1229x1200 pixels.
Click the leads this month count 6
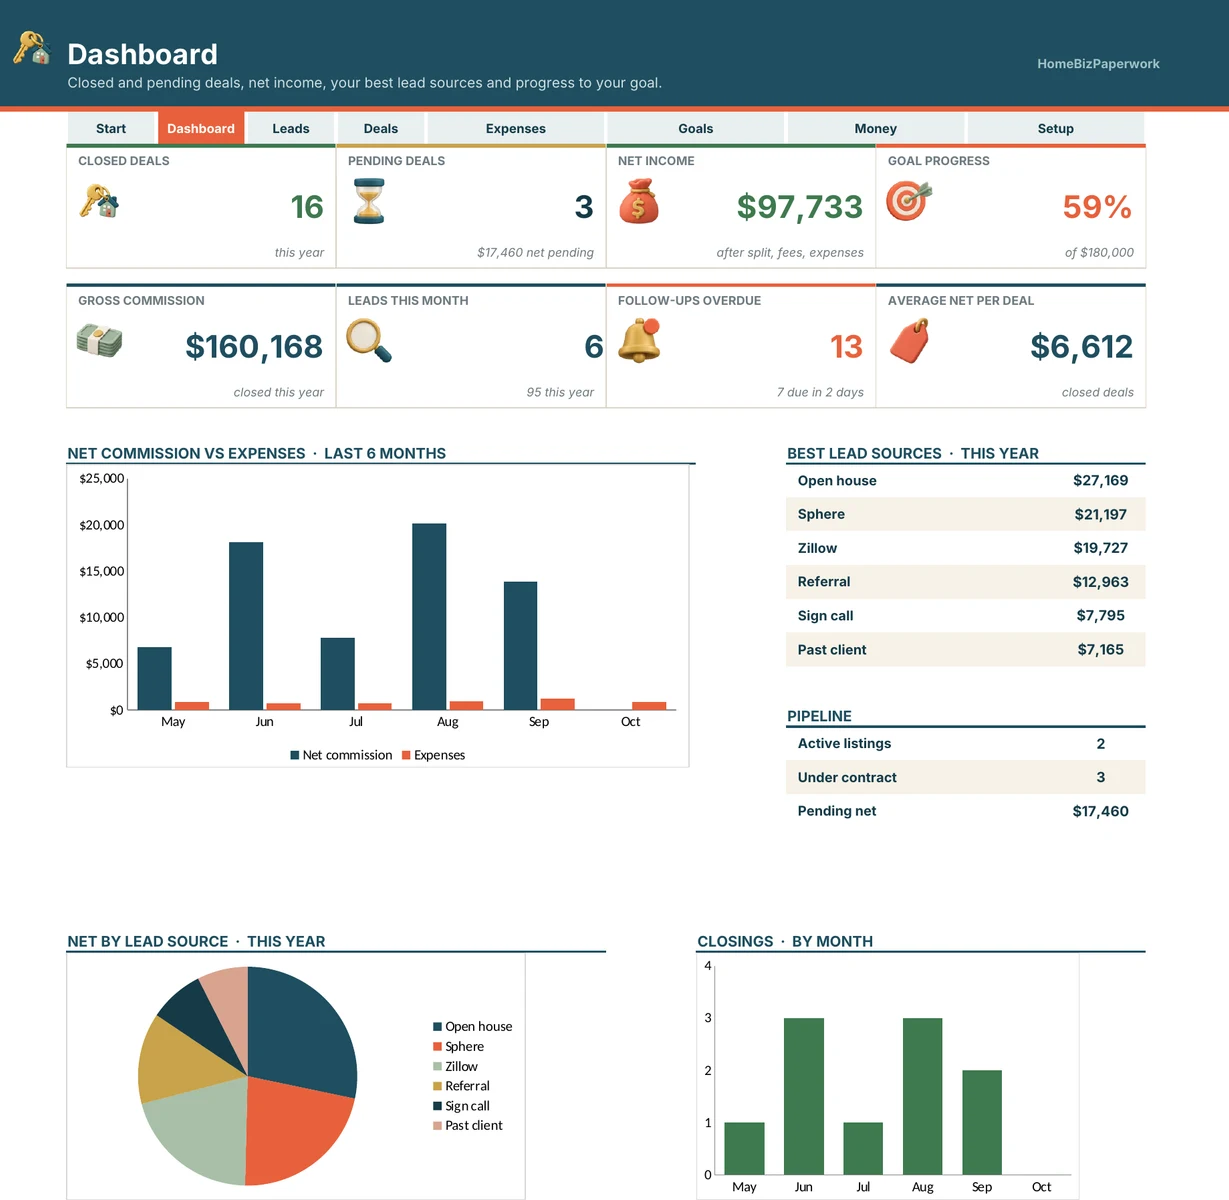point(594,347)
